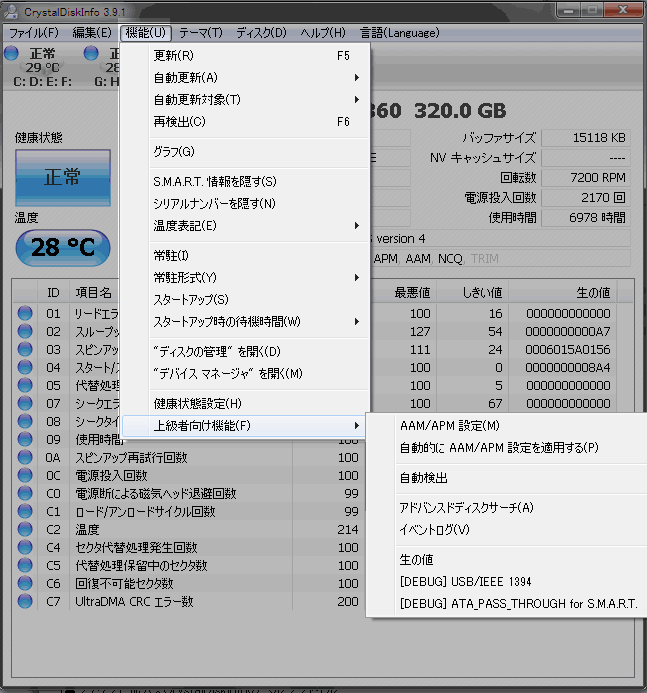The width and height of the screenshot is (647, 693).
Task: Click the 28 °C temperature button
Action: tap(63, 248)
